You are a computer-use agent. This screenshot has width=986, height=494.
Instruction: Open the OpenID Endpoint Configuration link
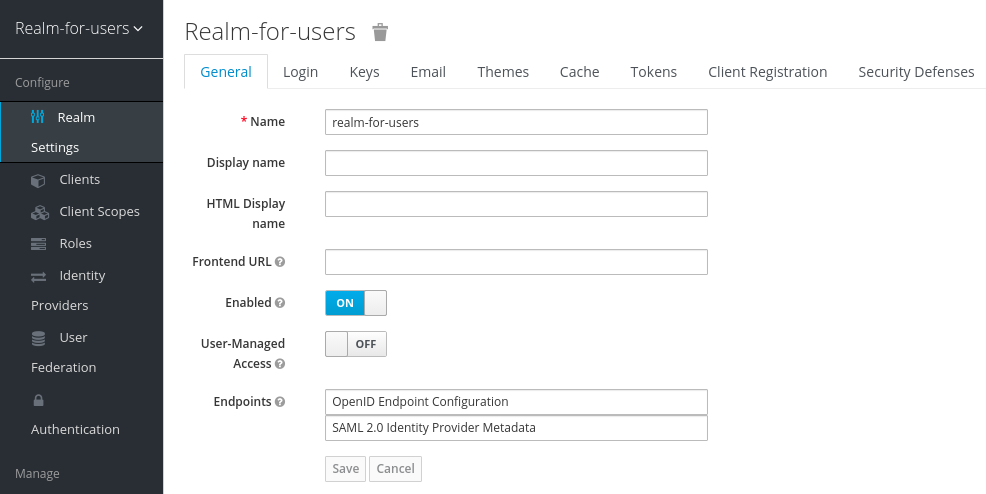(420, 401)
